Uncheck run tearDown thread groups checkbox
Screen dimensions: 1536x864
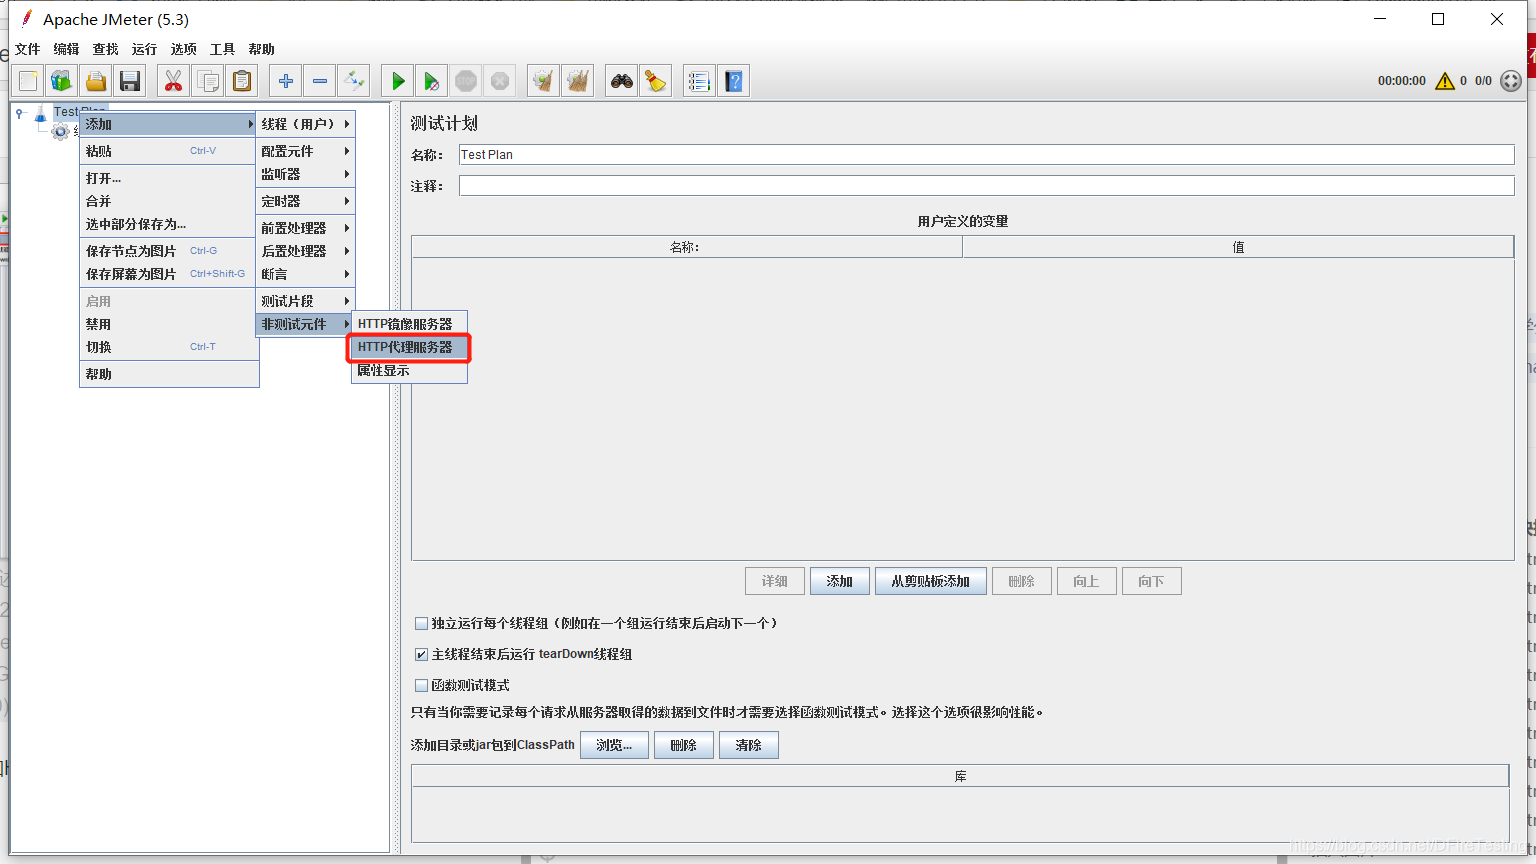tap(421, 654)
